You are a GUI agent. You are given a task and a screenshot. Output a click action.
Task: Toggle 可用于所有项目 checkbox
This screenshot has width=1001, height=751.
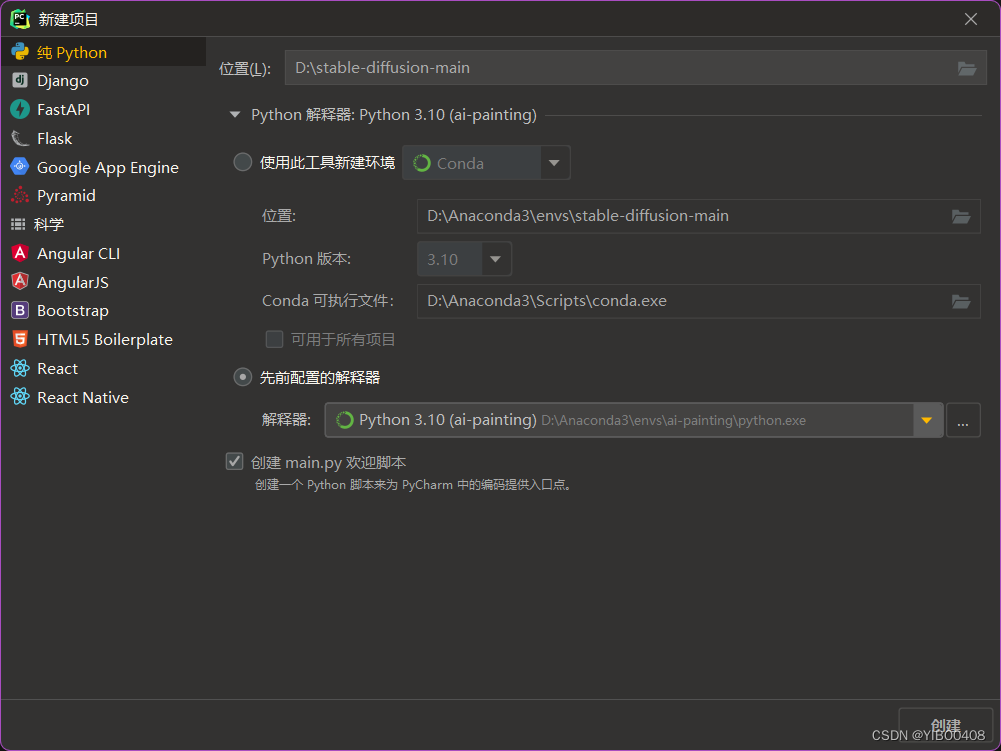[275, 339]
